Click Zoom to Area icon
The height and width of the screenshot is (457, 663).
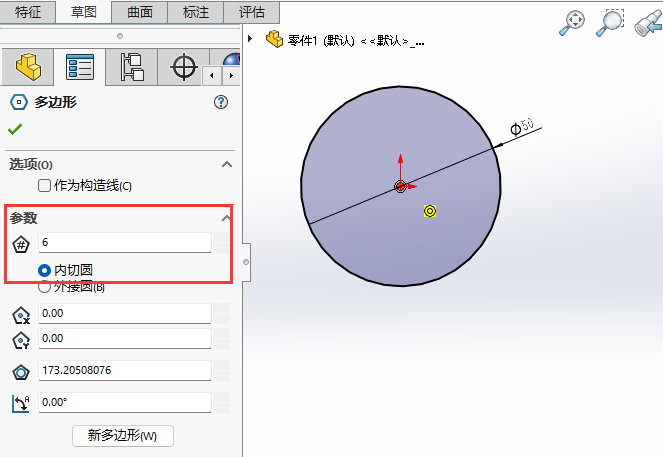tap(610, 23)
